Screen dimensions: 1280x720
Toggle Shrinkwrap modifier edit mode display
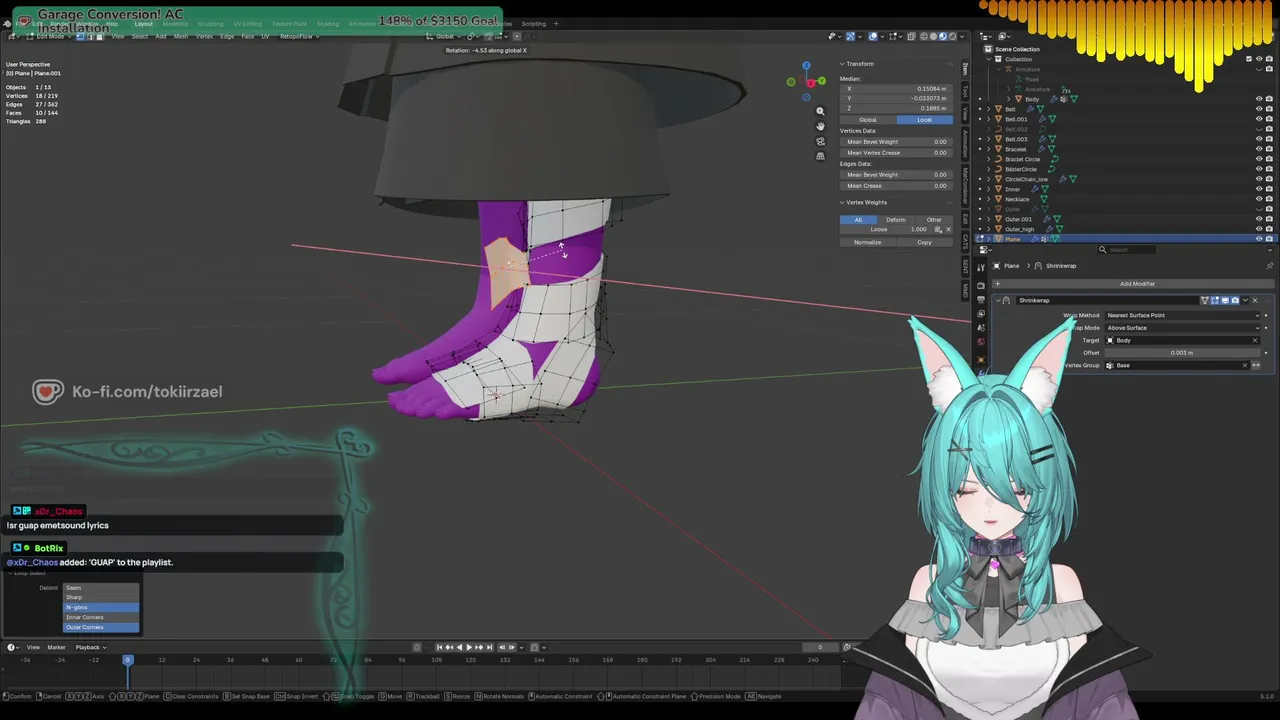point(1216,300)
